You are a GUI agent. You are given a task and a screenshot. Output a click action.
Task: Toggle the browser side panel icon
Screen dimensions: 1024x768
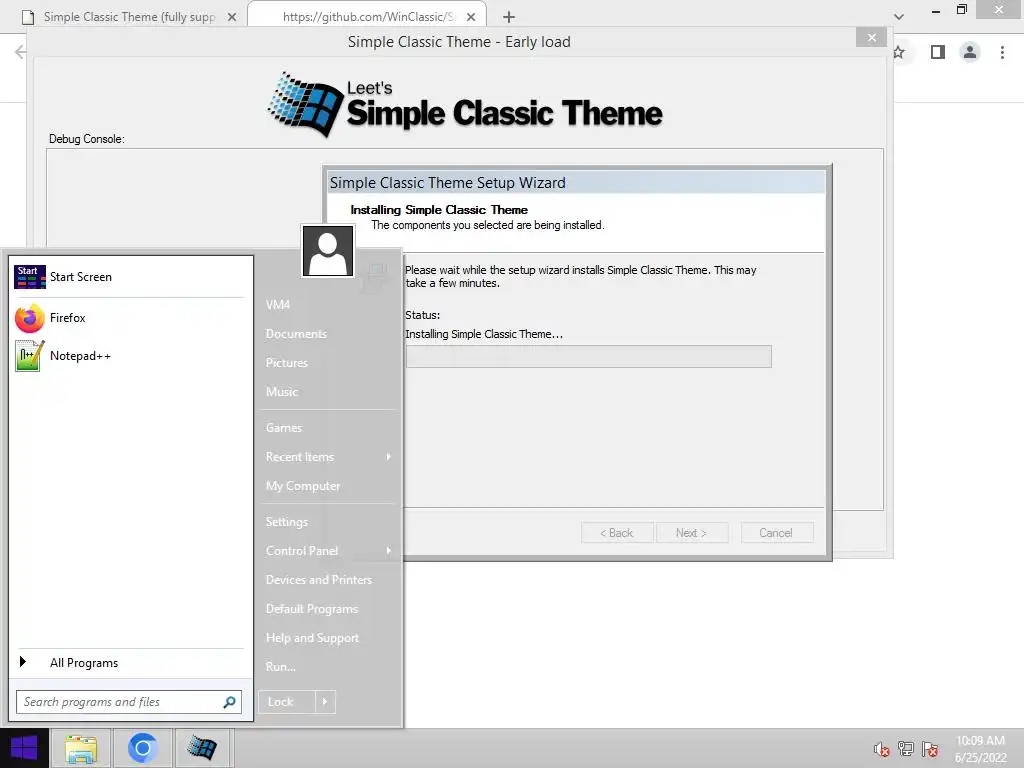pyautogui.click(x=938, y=52)
